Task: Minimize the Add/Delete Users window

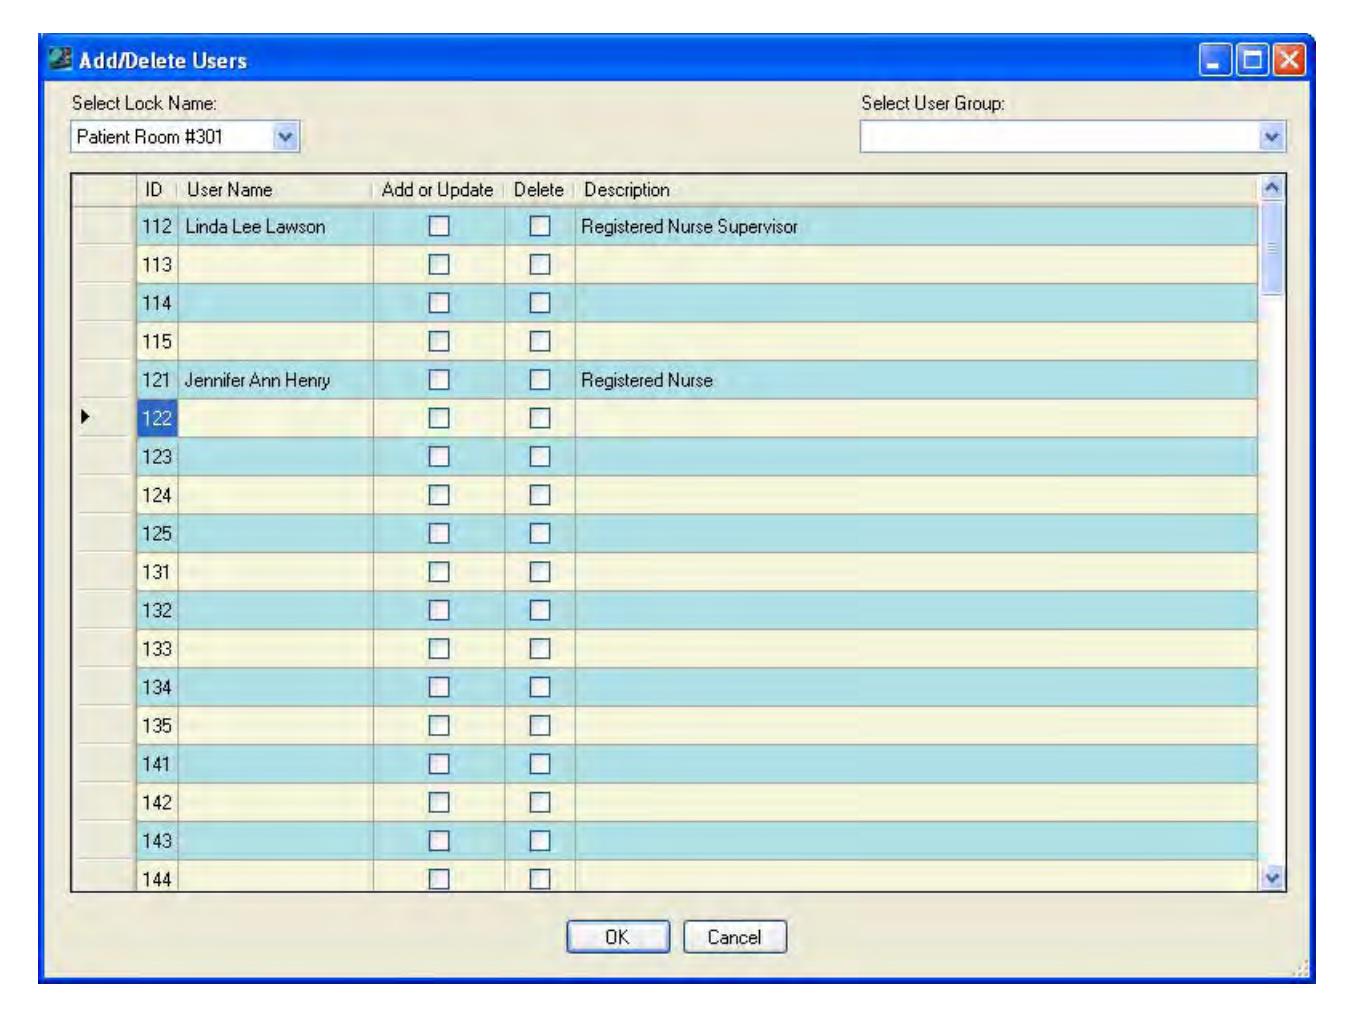Action: 1215,60
